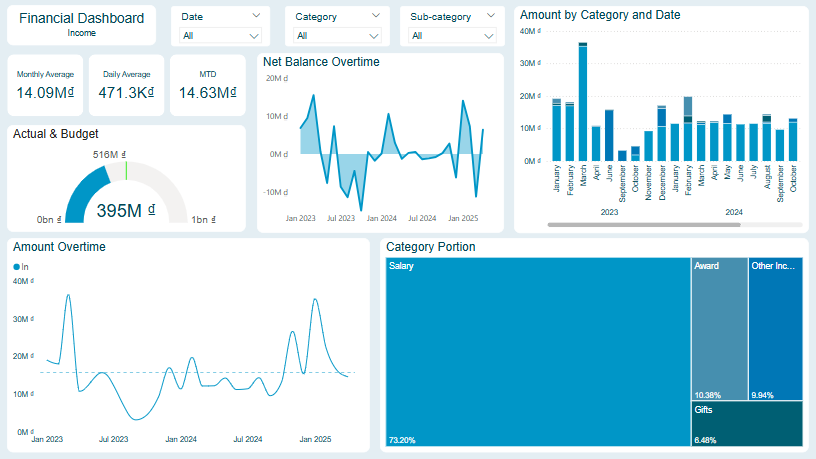Click the Category slicer header chevron

click(375, 16)
